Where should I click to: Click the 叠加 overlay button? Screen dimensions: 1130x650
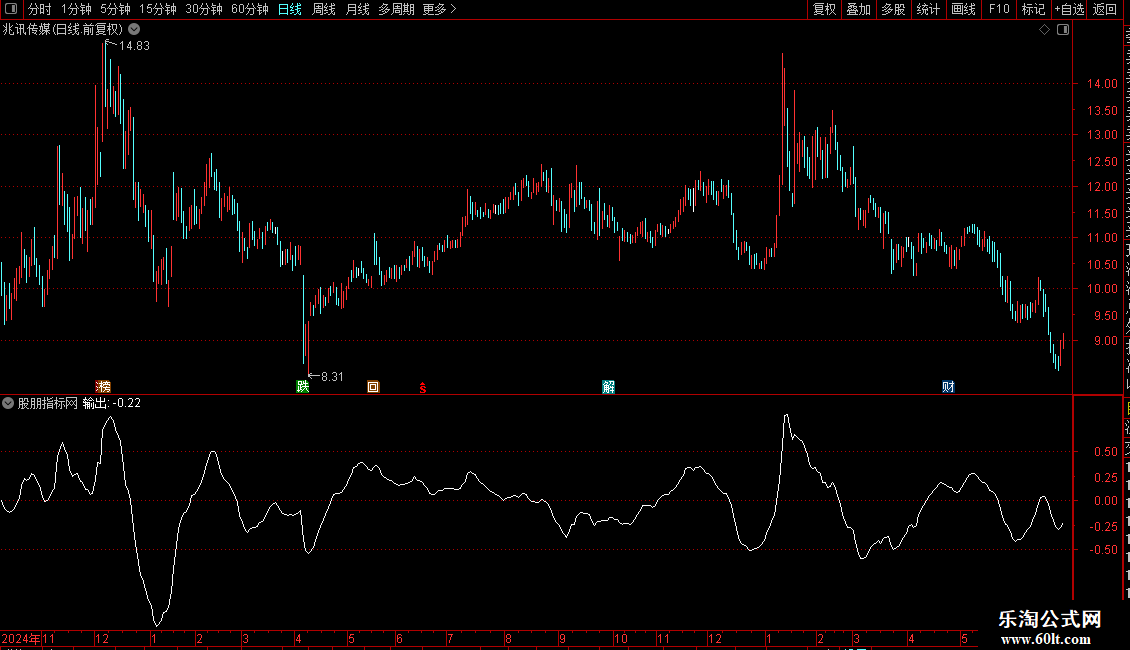pyautogui.click(x=858, y=9)
